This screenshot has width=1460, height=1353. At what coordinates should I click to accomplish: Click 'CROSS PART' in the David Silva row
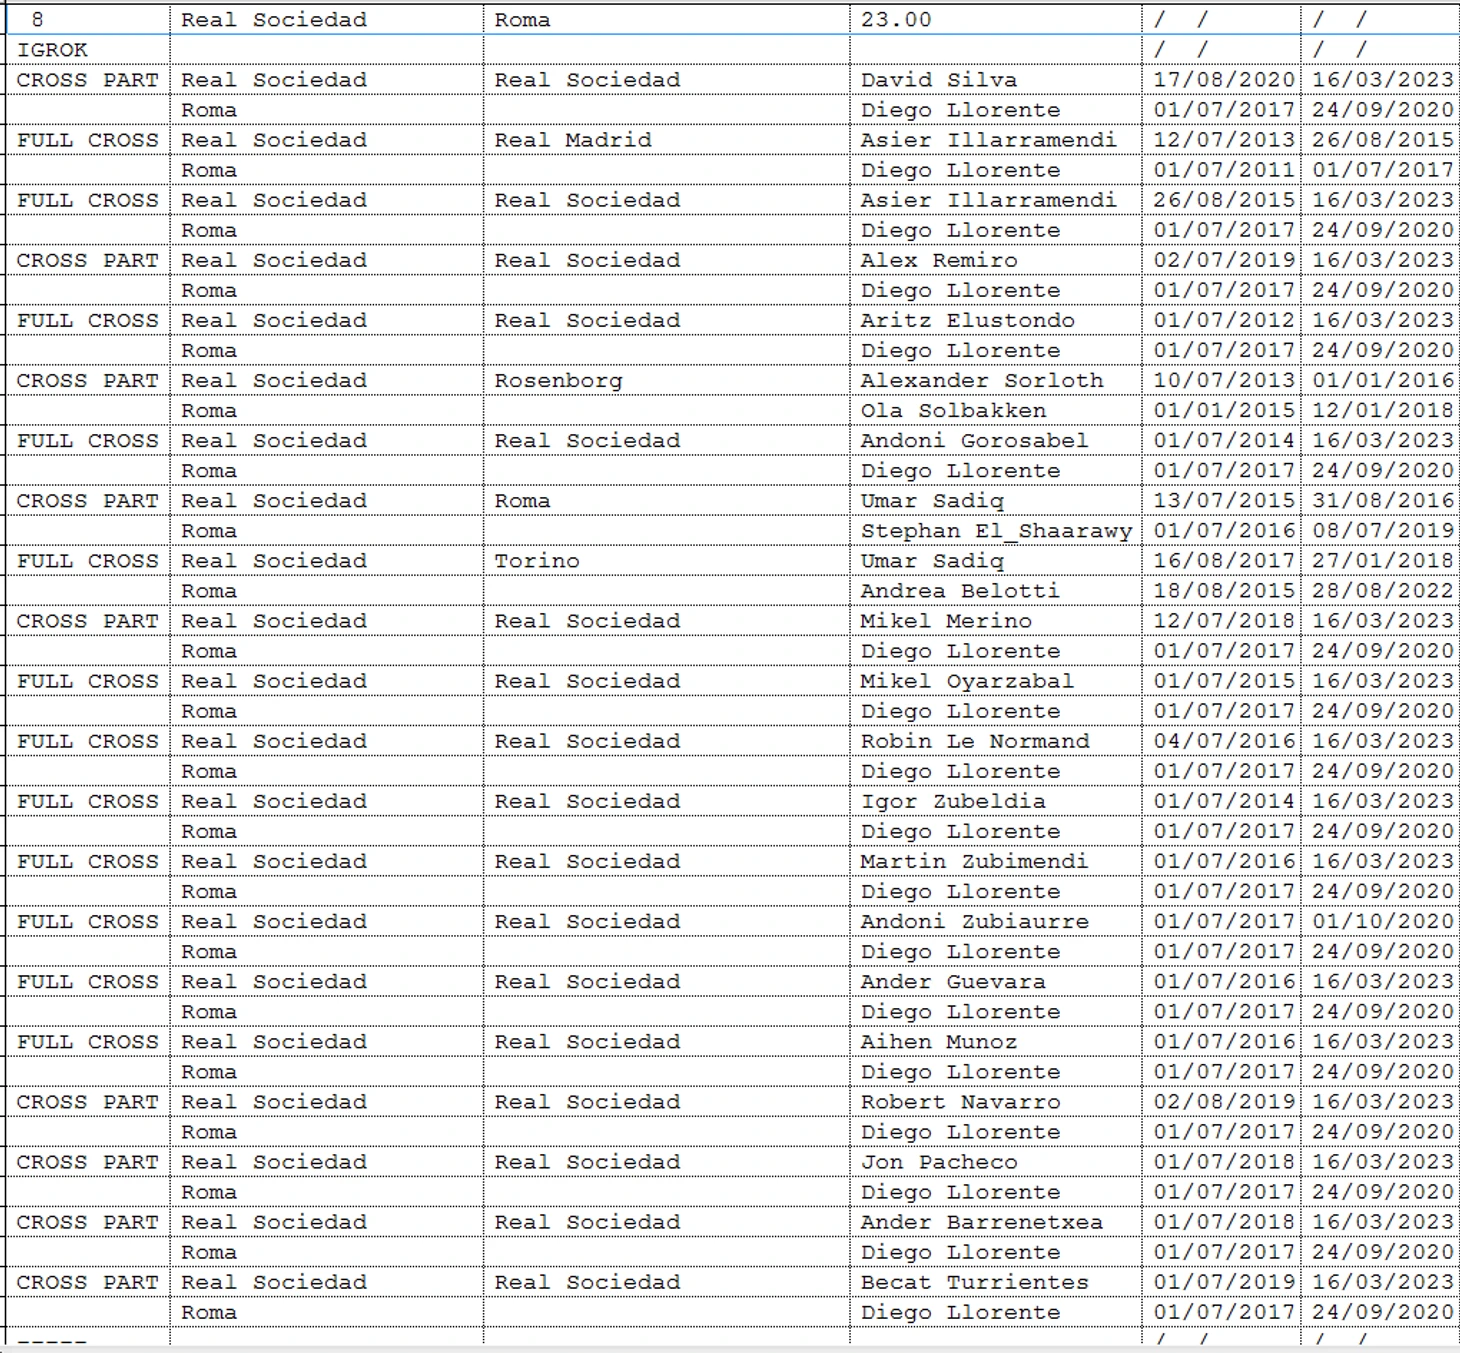(88, 79)
